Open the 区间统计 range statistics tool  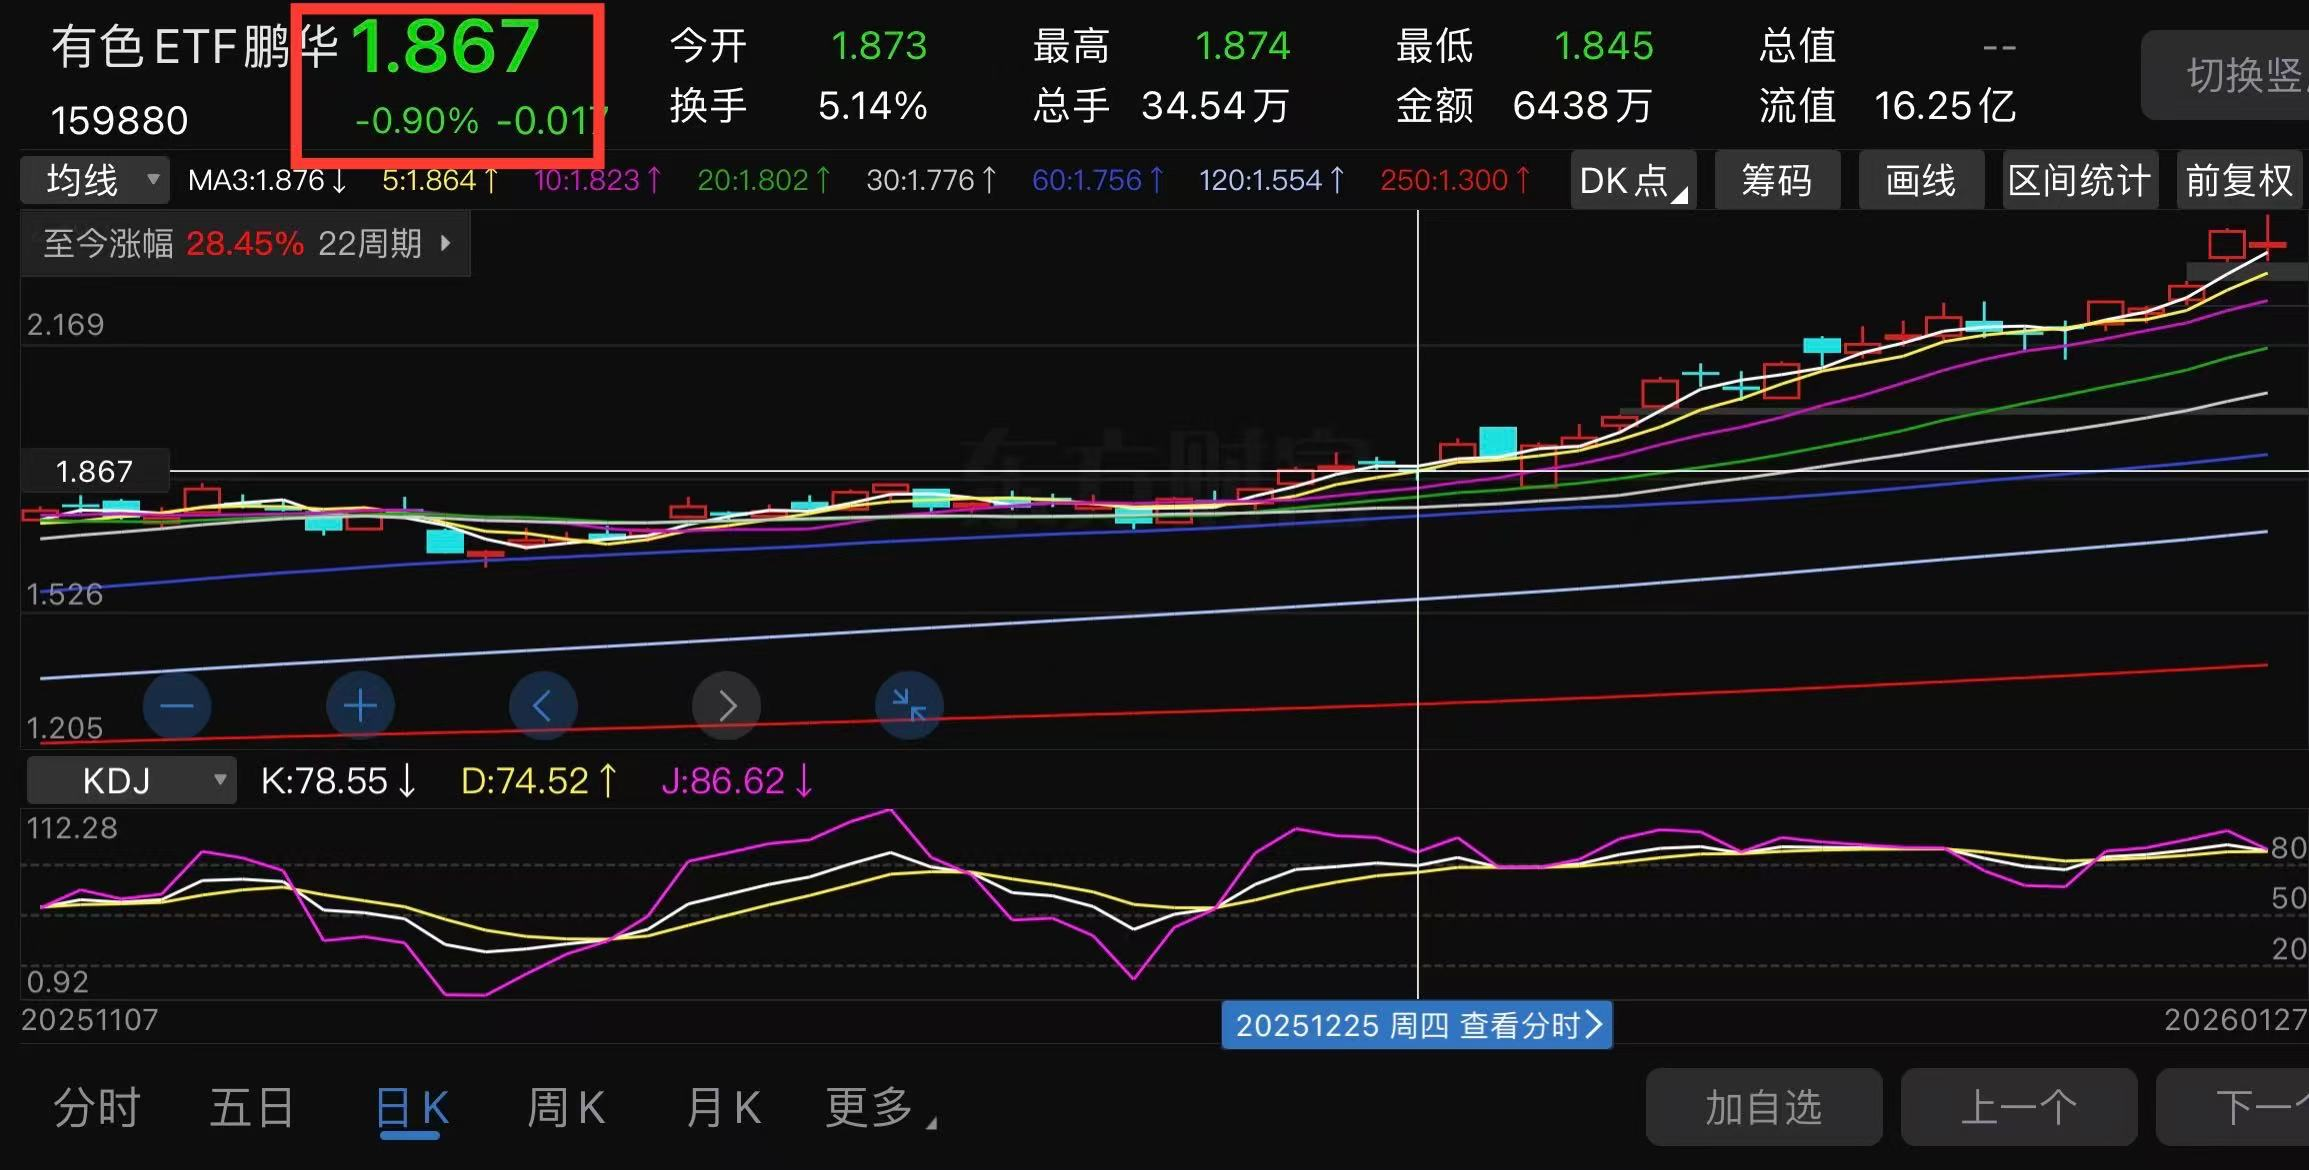[x=2080, y=181]
